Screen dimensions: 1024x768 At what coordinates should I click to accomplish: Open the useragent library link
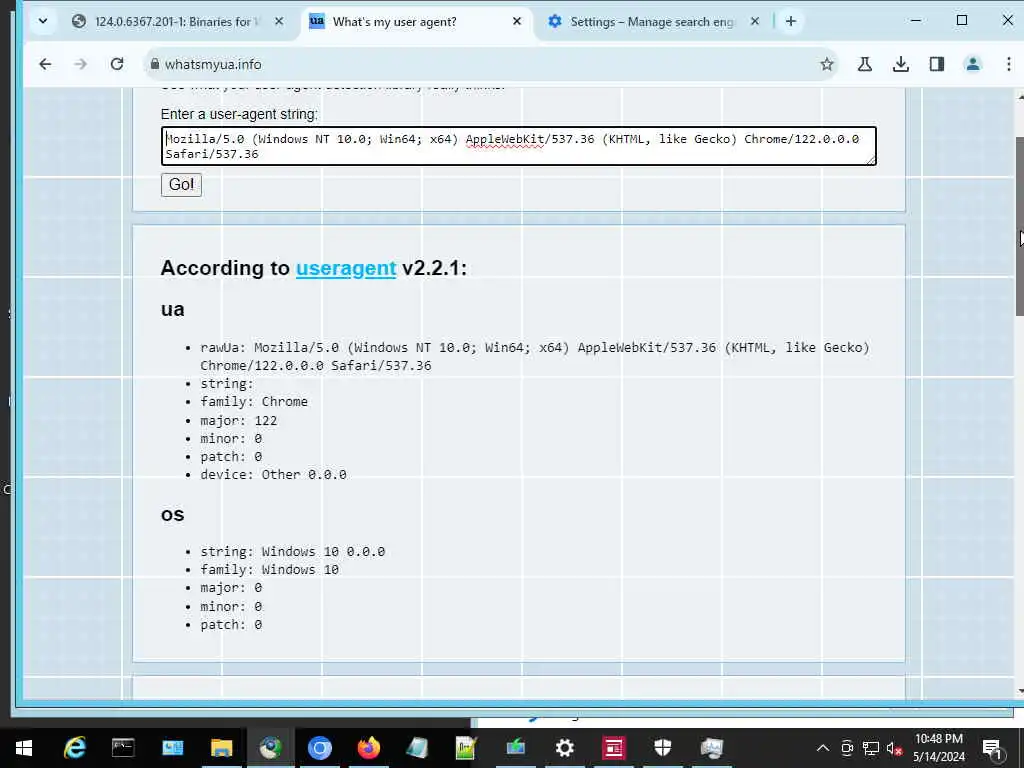[x=346, y=268]
